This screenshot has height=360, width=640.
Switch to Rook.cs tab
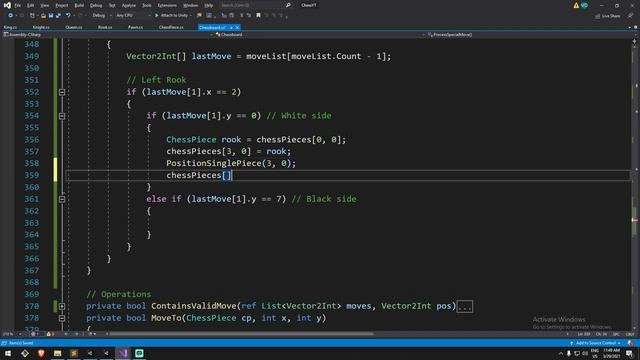(105, 27)
